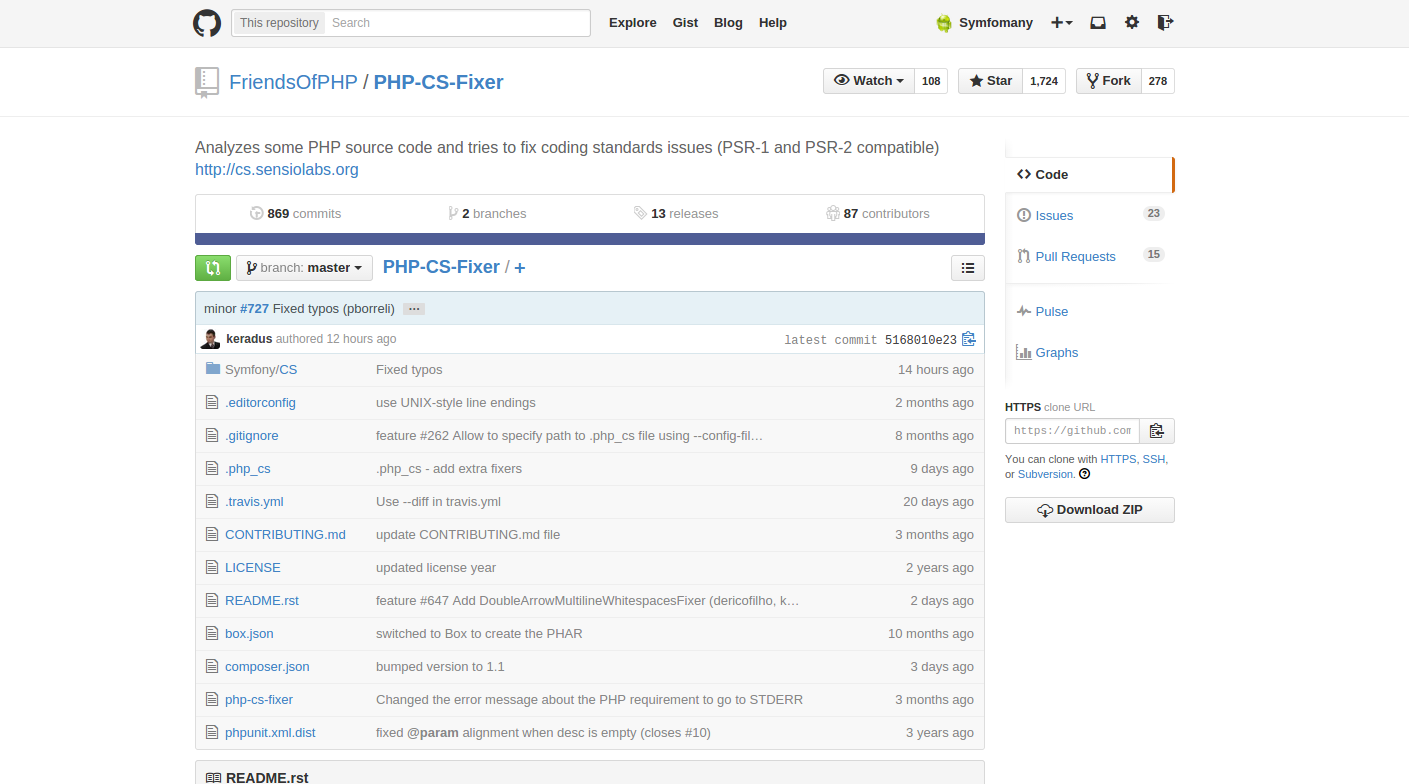Open the FriendsOfPHP organization link

293,82
